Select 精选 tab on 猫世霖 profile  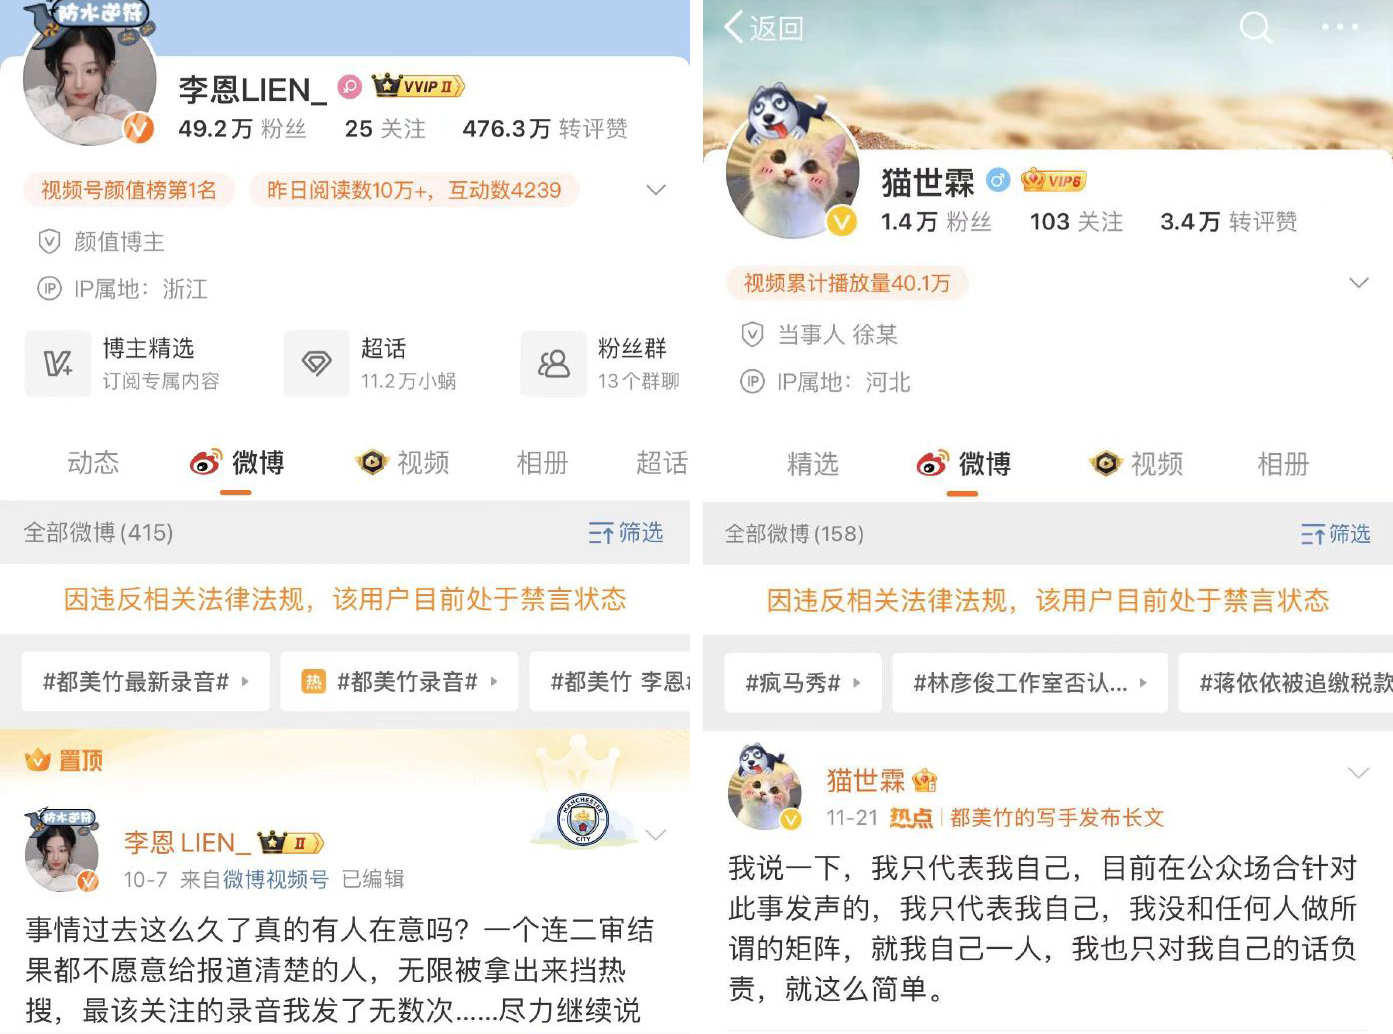coord(813,464)
